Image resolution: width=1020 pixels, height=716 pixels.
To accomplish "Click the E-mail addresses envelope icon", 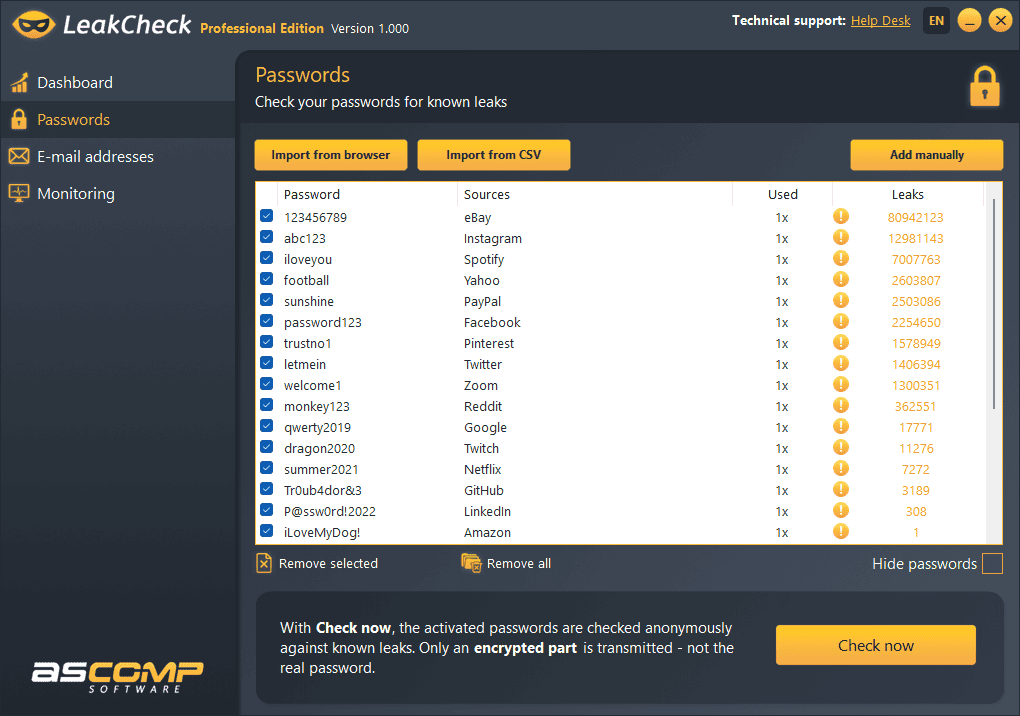I will [x=19, y=156].
